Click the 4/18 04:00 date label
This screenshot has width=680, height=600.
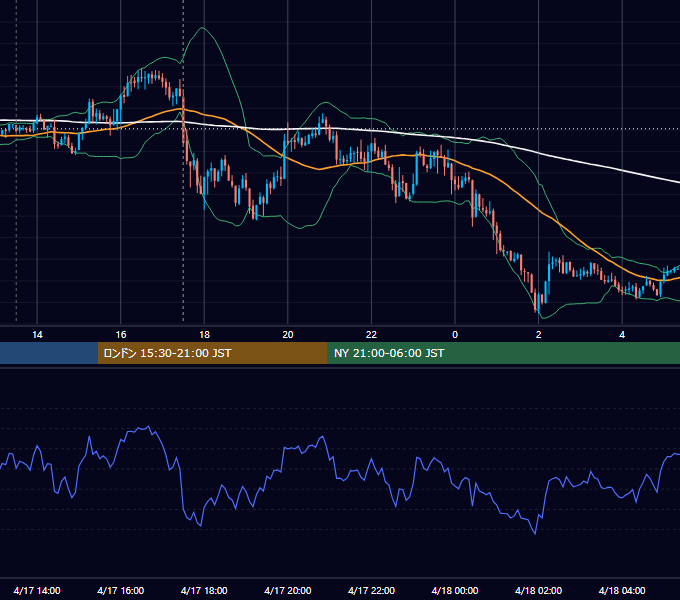click(x=622, y=590)
